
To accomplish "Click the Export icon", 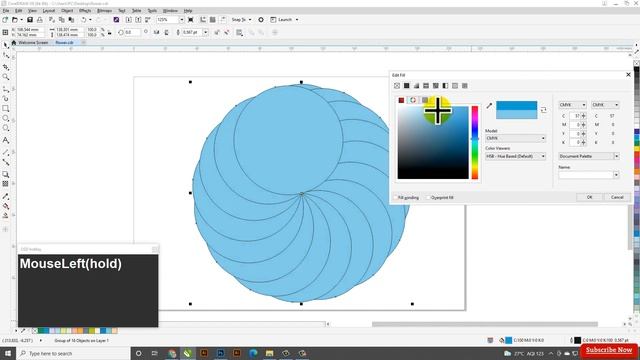I will click(x=138, y=20).
